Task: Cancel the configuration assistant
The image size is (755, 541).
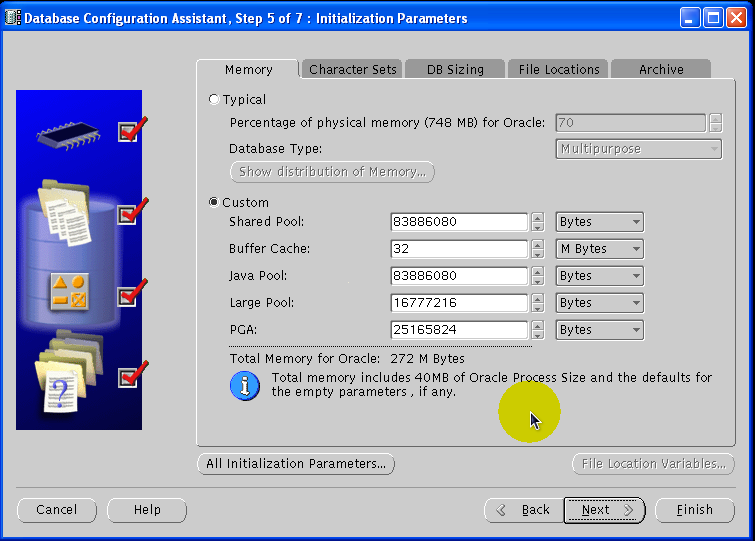Action: point(57,510)
